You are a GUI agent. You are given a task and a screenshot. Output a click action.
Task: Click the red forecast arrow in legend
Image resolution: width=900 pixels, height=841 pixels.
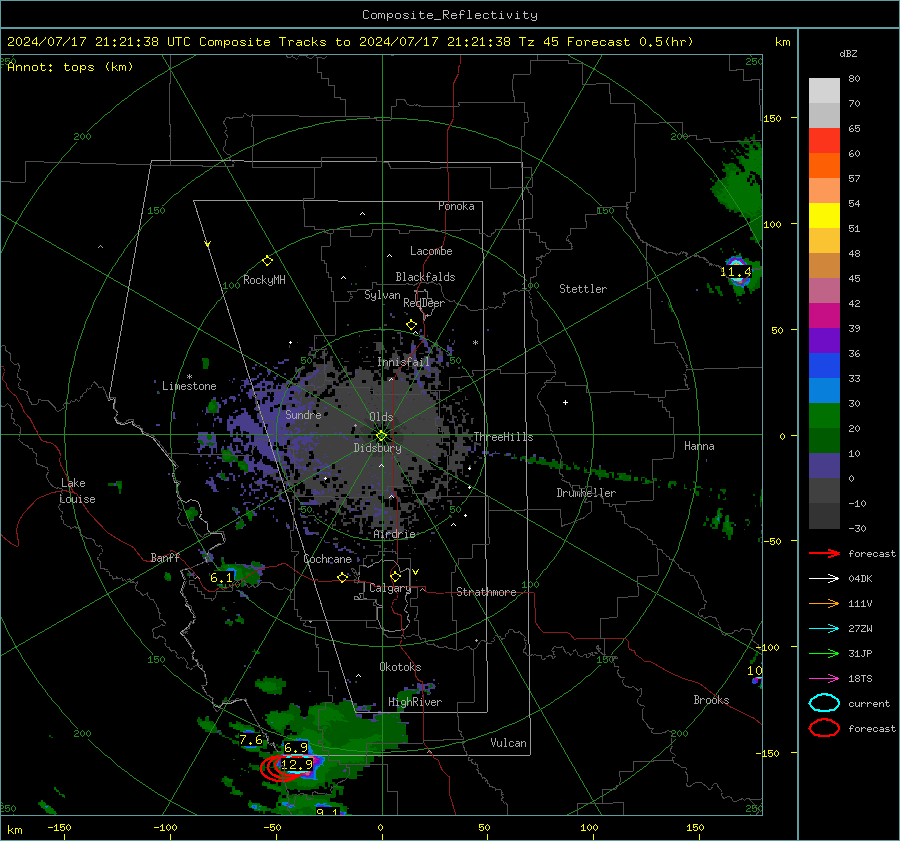point(824,553)
